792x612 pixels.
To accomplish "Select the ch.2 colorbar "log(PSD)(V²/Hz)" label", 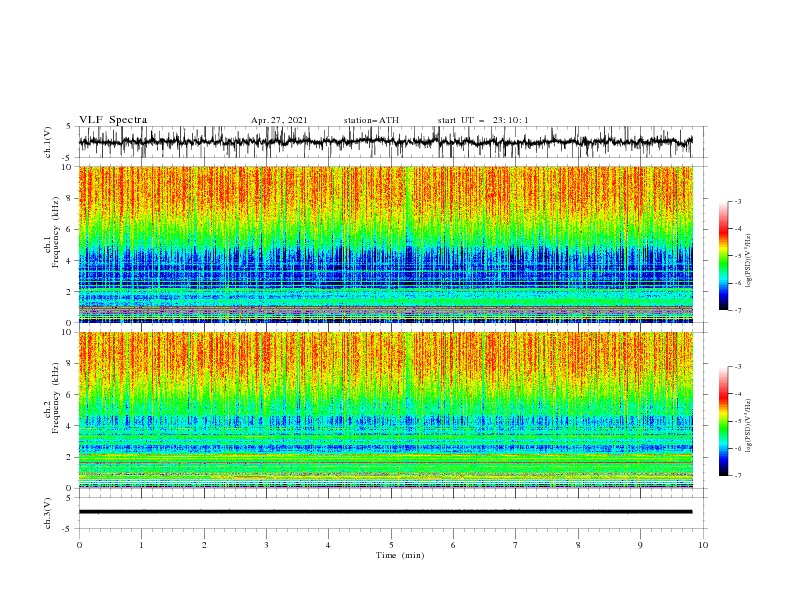I will click(x=749, y=425).
